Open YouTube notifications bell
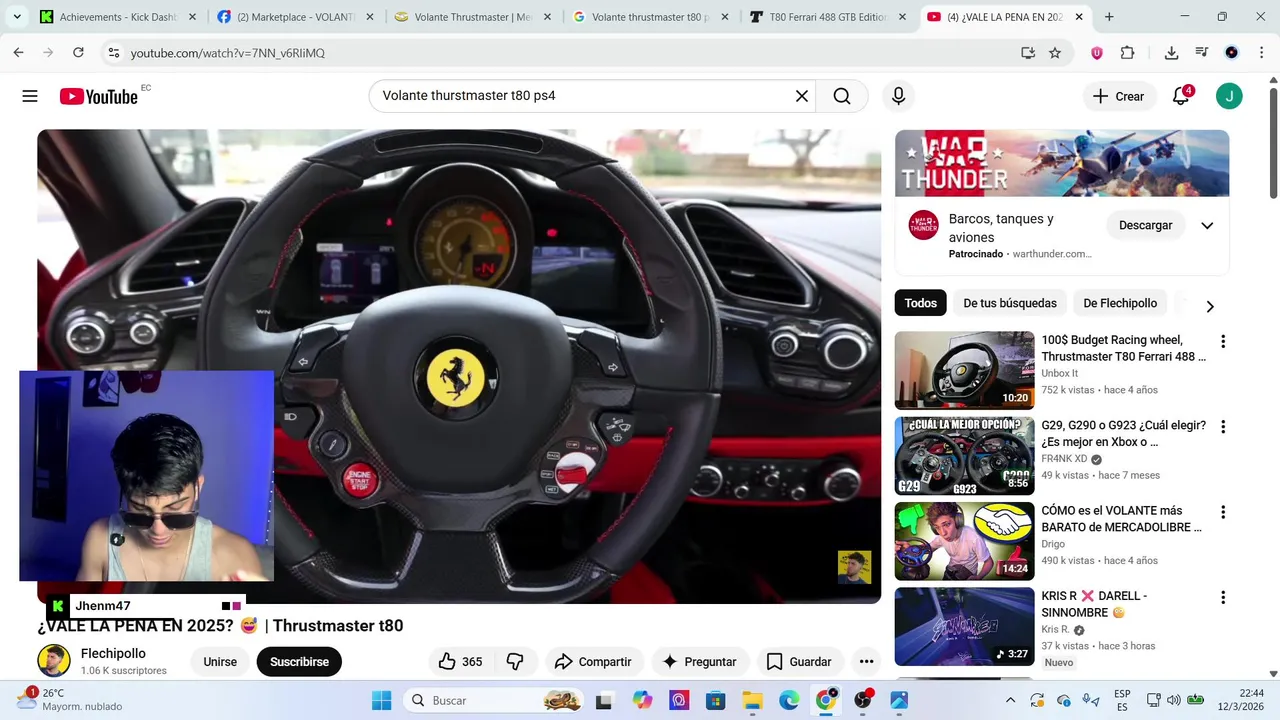Screen dimensions: 1280x720 coord(1181,96)
